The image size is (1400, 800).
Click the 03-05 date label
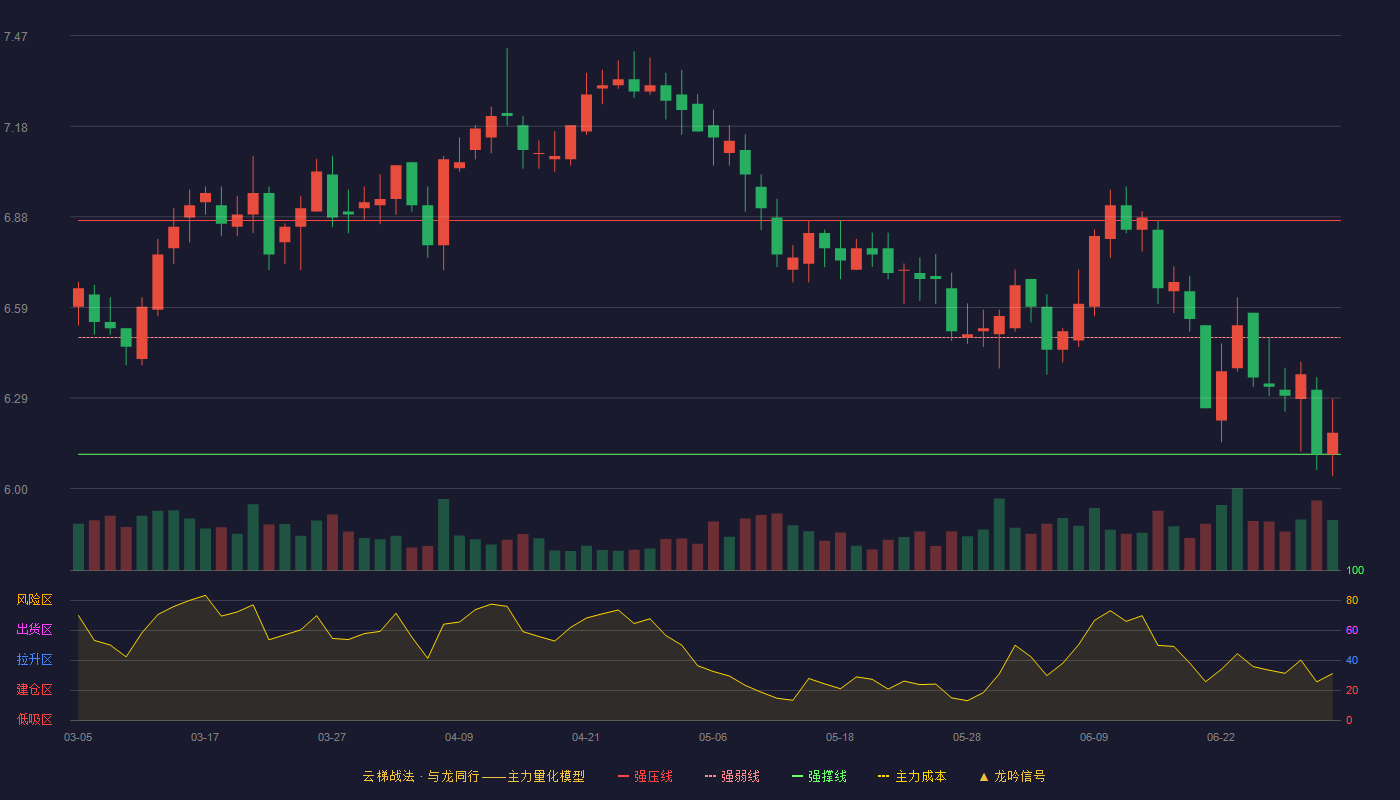[x=78, y=737]
